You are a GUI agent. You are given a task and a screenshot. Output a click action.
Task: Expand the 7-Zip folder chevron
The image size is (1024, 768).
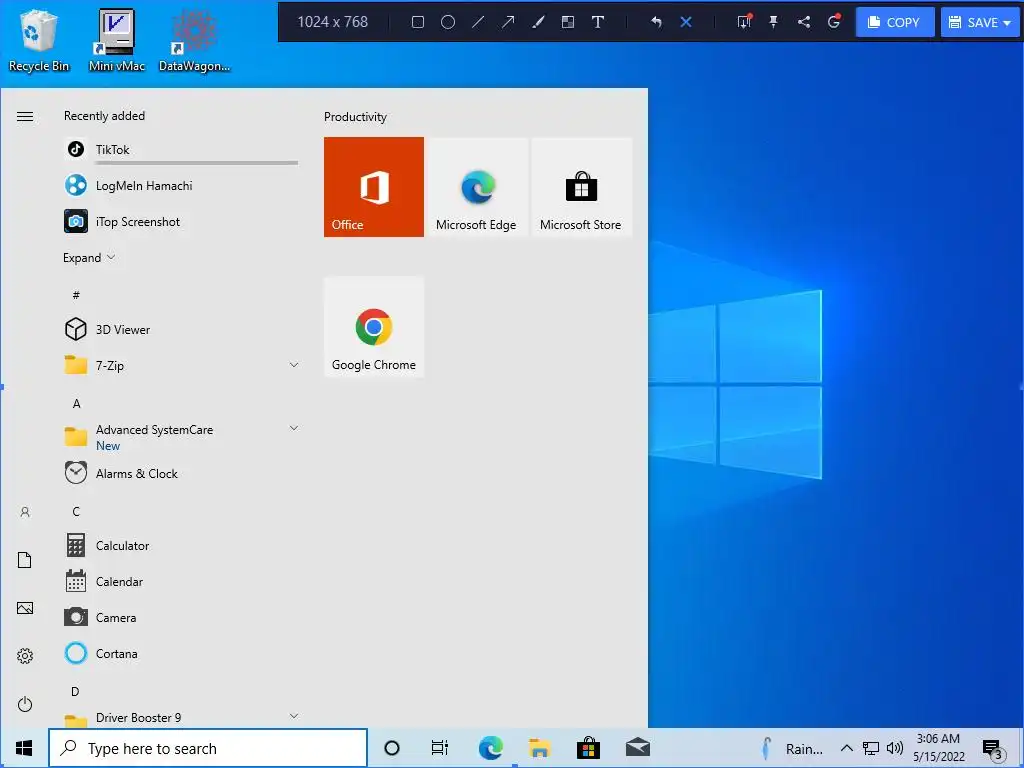point(294,364)
